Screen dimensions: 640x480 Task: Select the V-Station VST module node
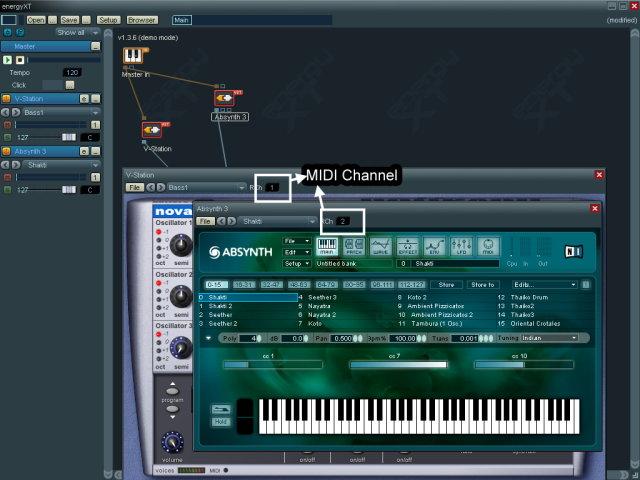[152, 130]
